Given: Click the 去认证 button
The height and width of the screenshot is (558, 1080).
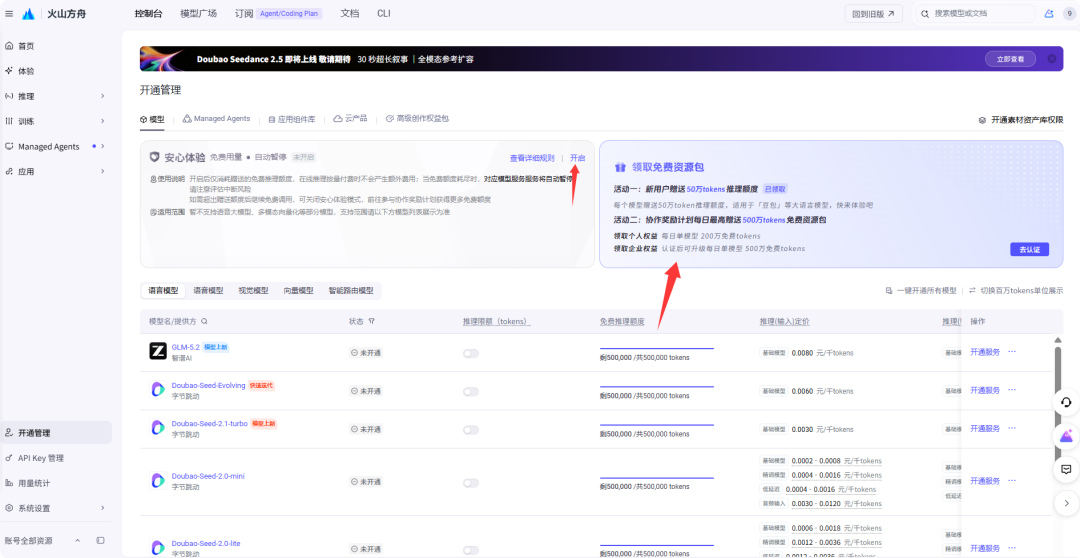Looking at the screenshot, I should 1029,249.
